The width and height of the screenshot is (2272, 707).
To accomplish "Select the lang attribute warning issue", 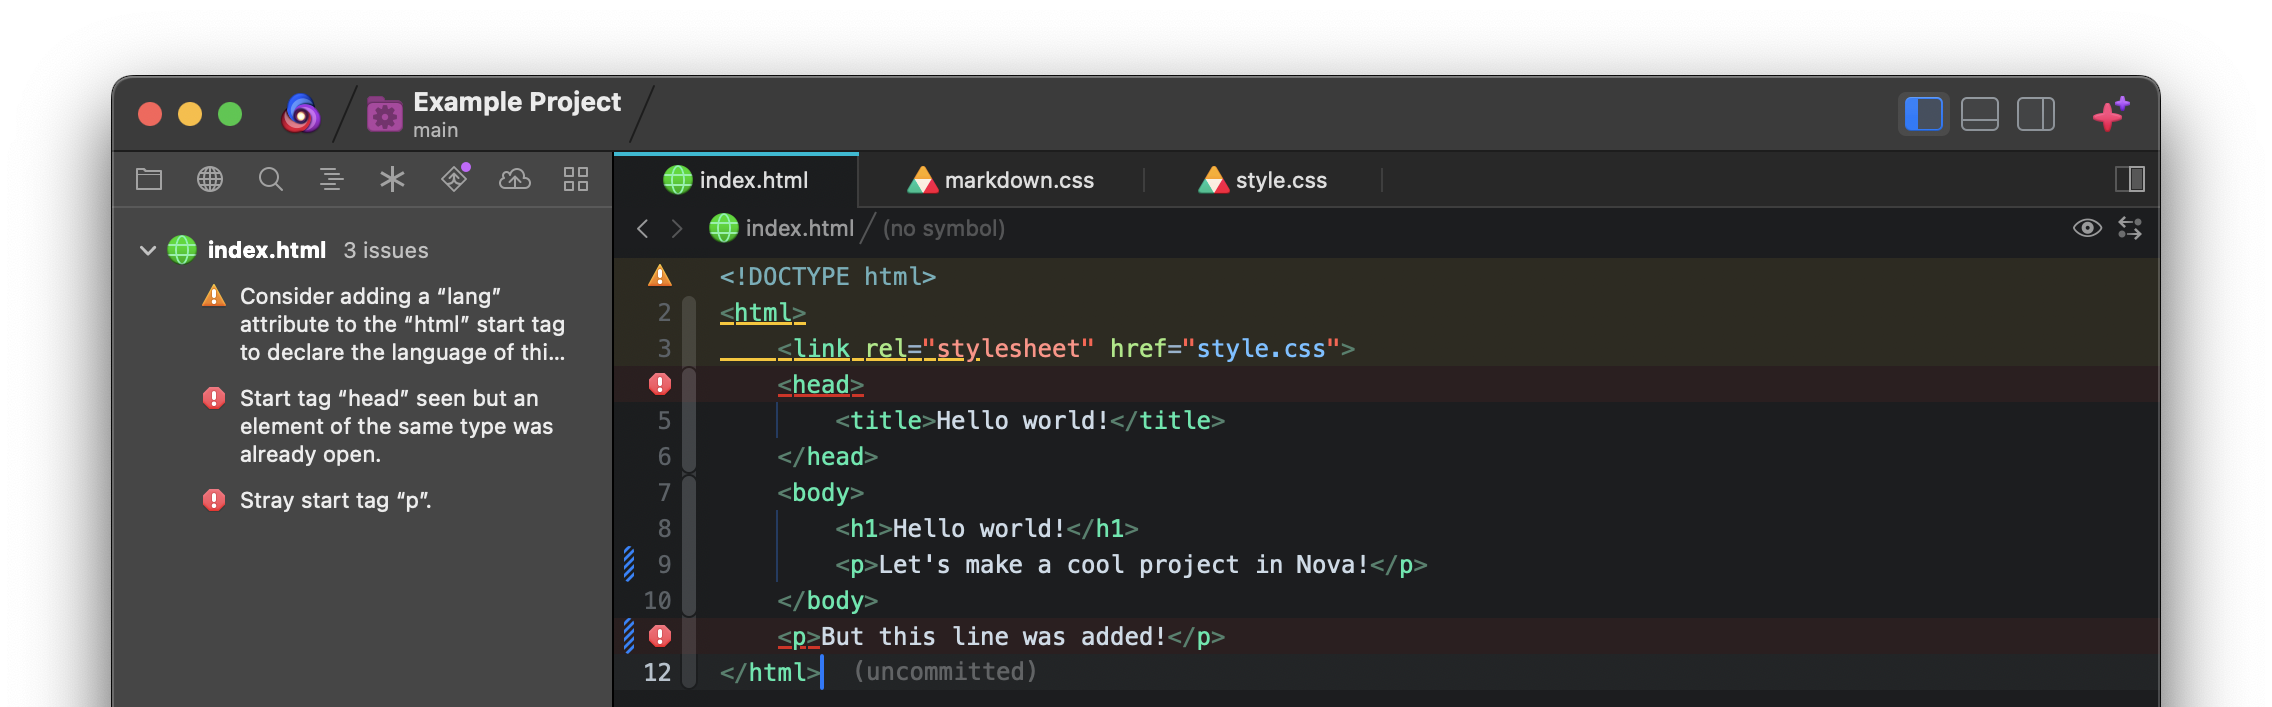I will coord(384,324).
